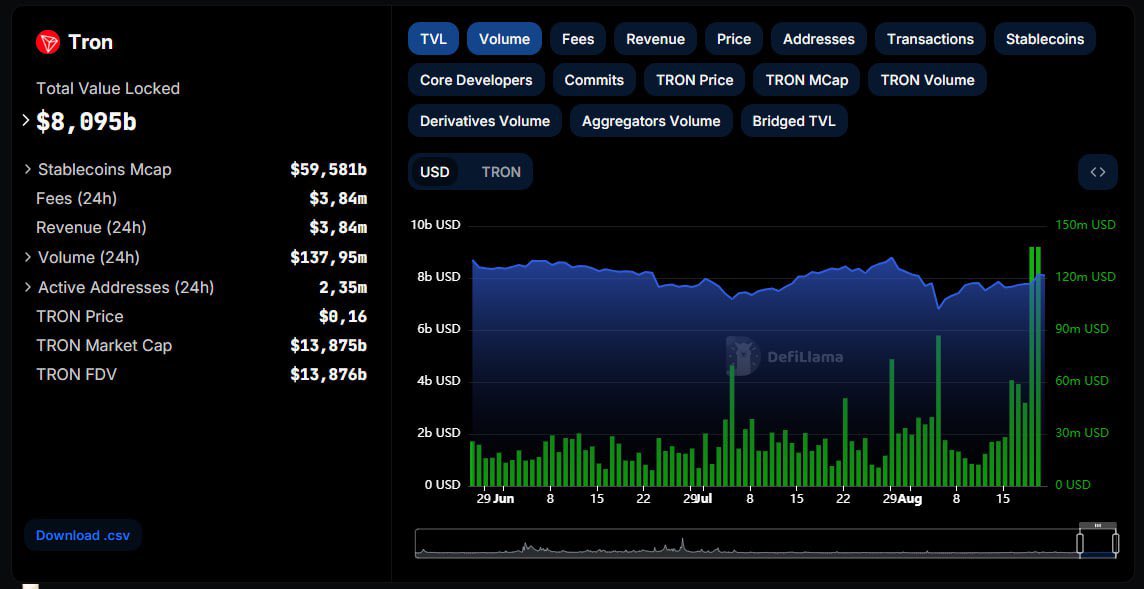The image size is (1144, 589).
Task: Show Aggregators Volume on the chart
Action: click(651, 121)
